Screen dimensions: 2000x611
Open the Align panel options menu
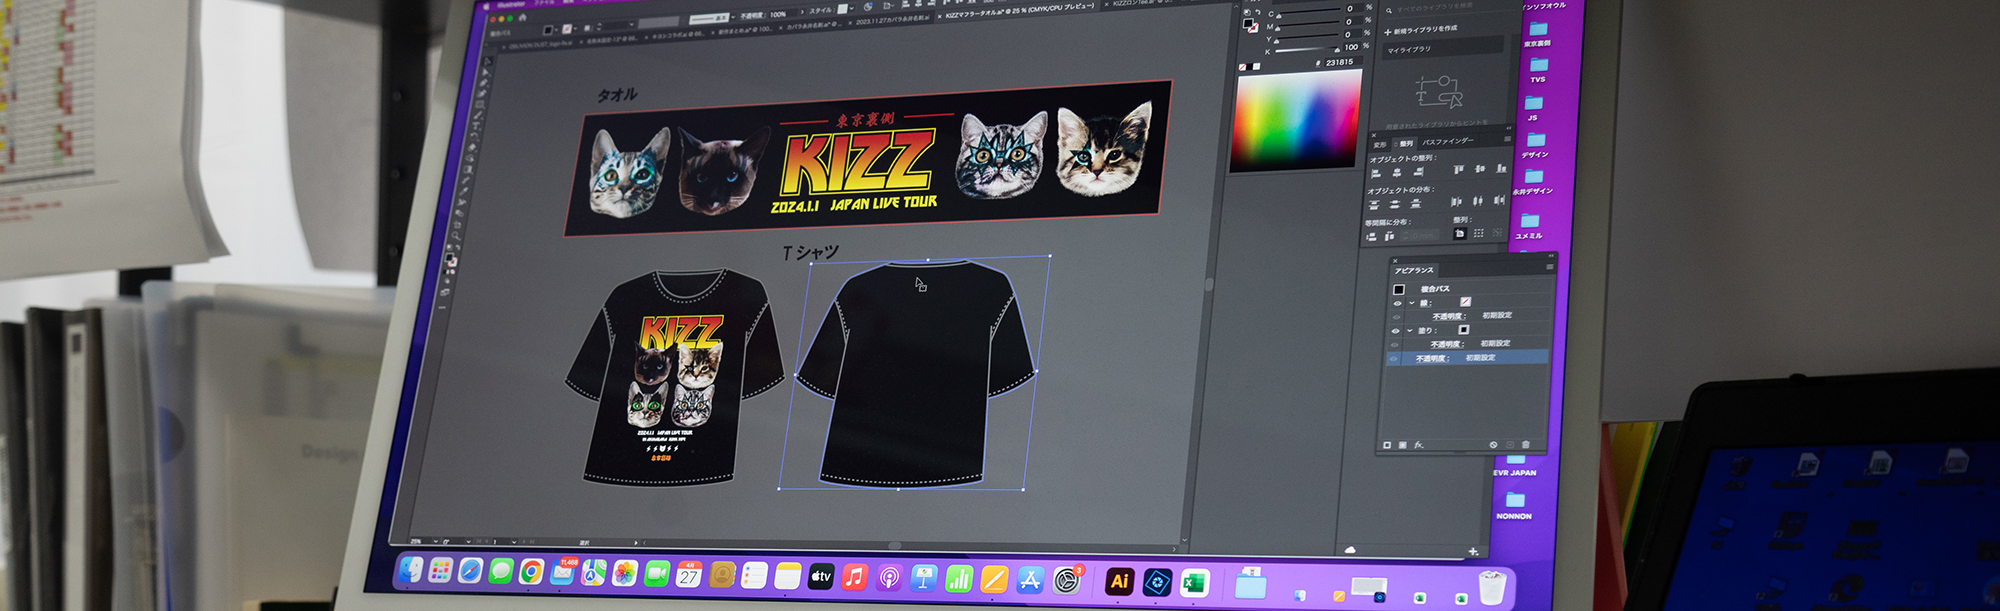(x=1507, y=139)
